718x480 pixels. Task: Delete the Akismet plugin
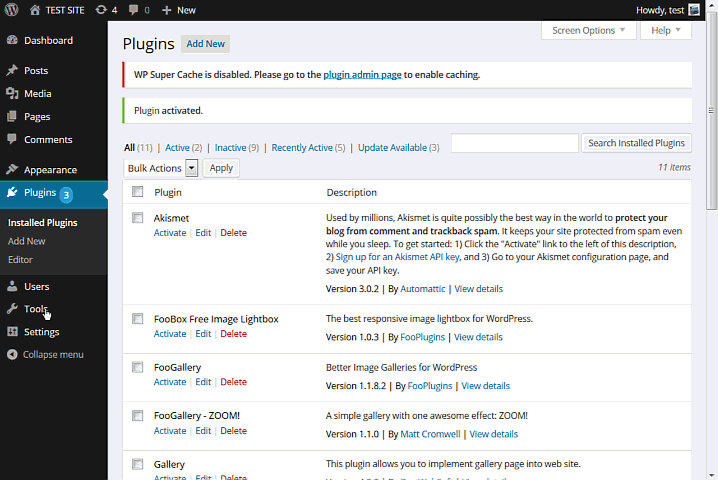[234, 233]
